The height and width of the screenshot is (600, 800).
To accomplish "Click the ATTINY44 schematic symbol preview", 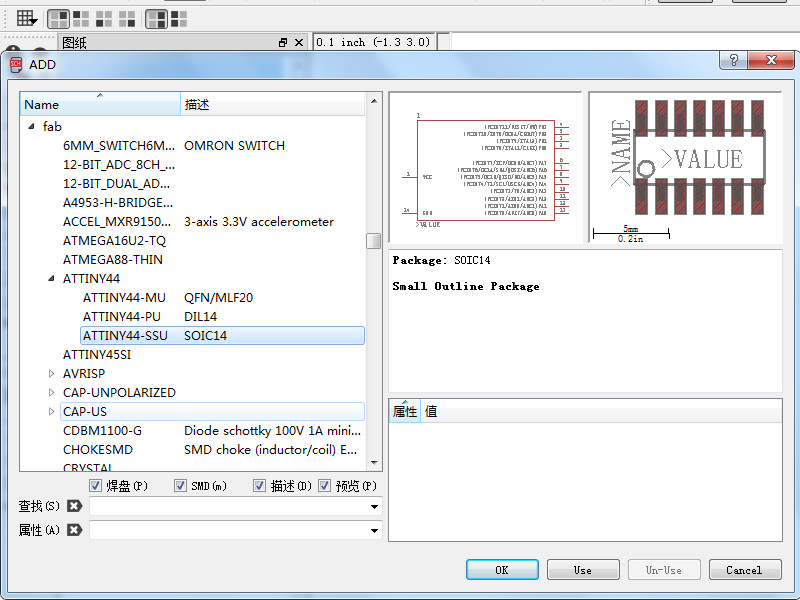I will click(485, 168).
